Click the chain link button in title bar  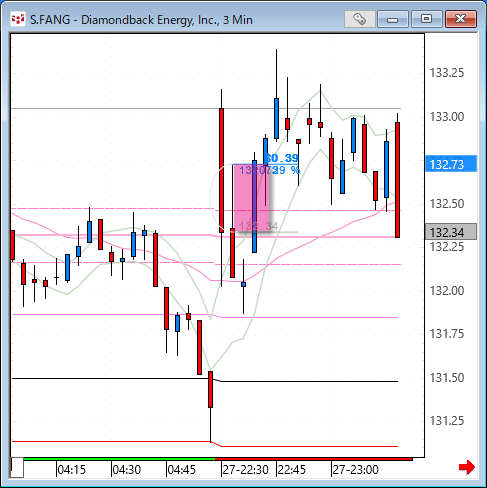[x=359, y=19]
